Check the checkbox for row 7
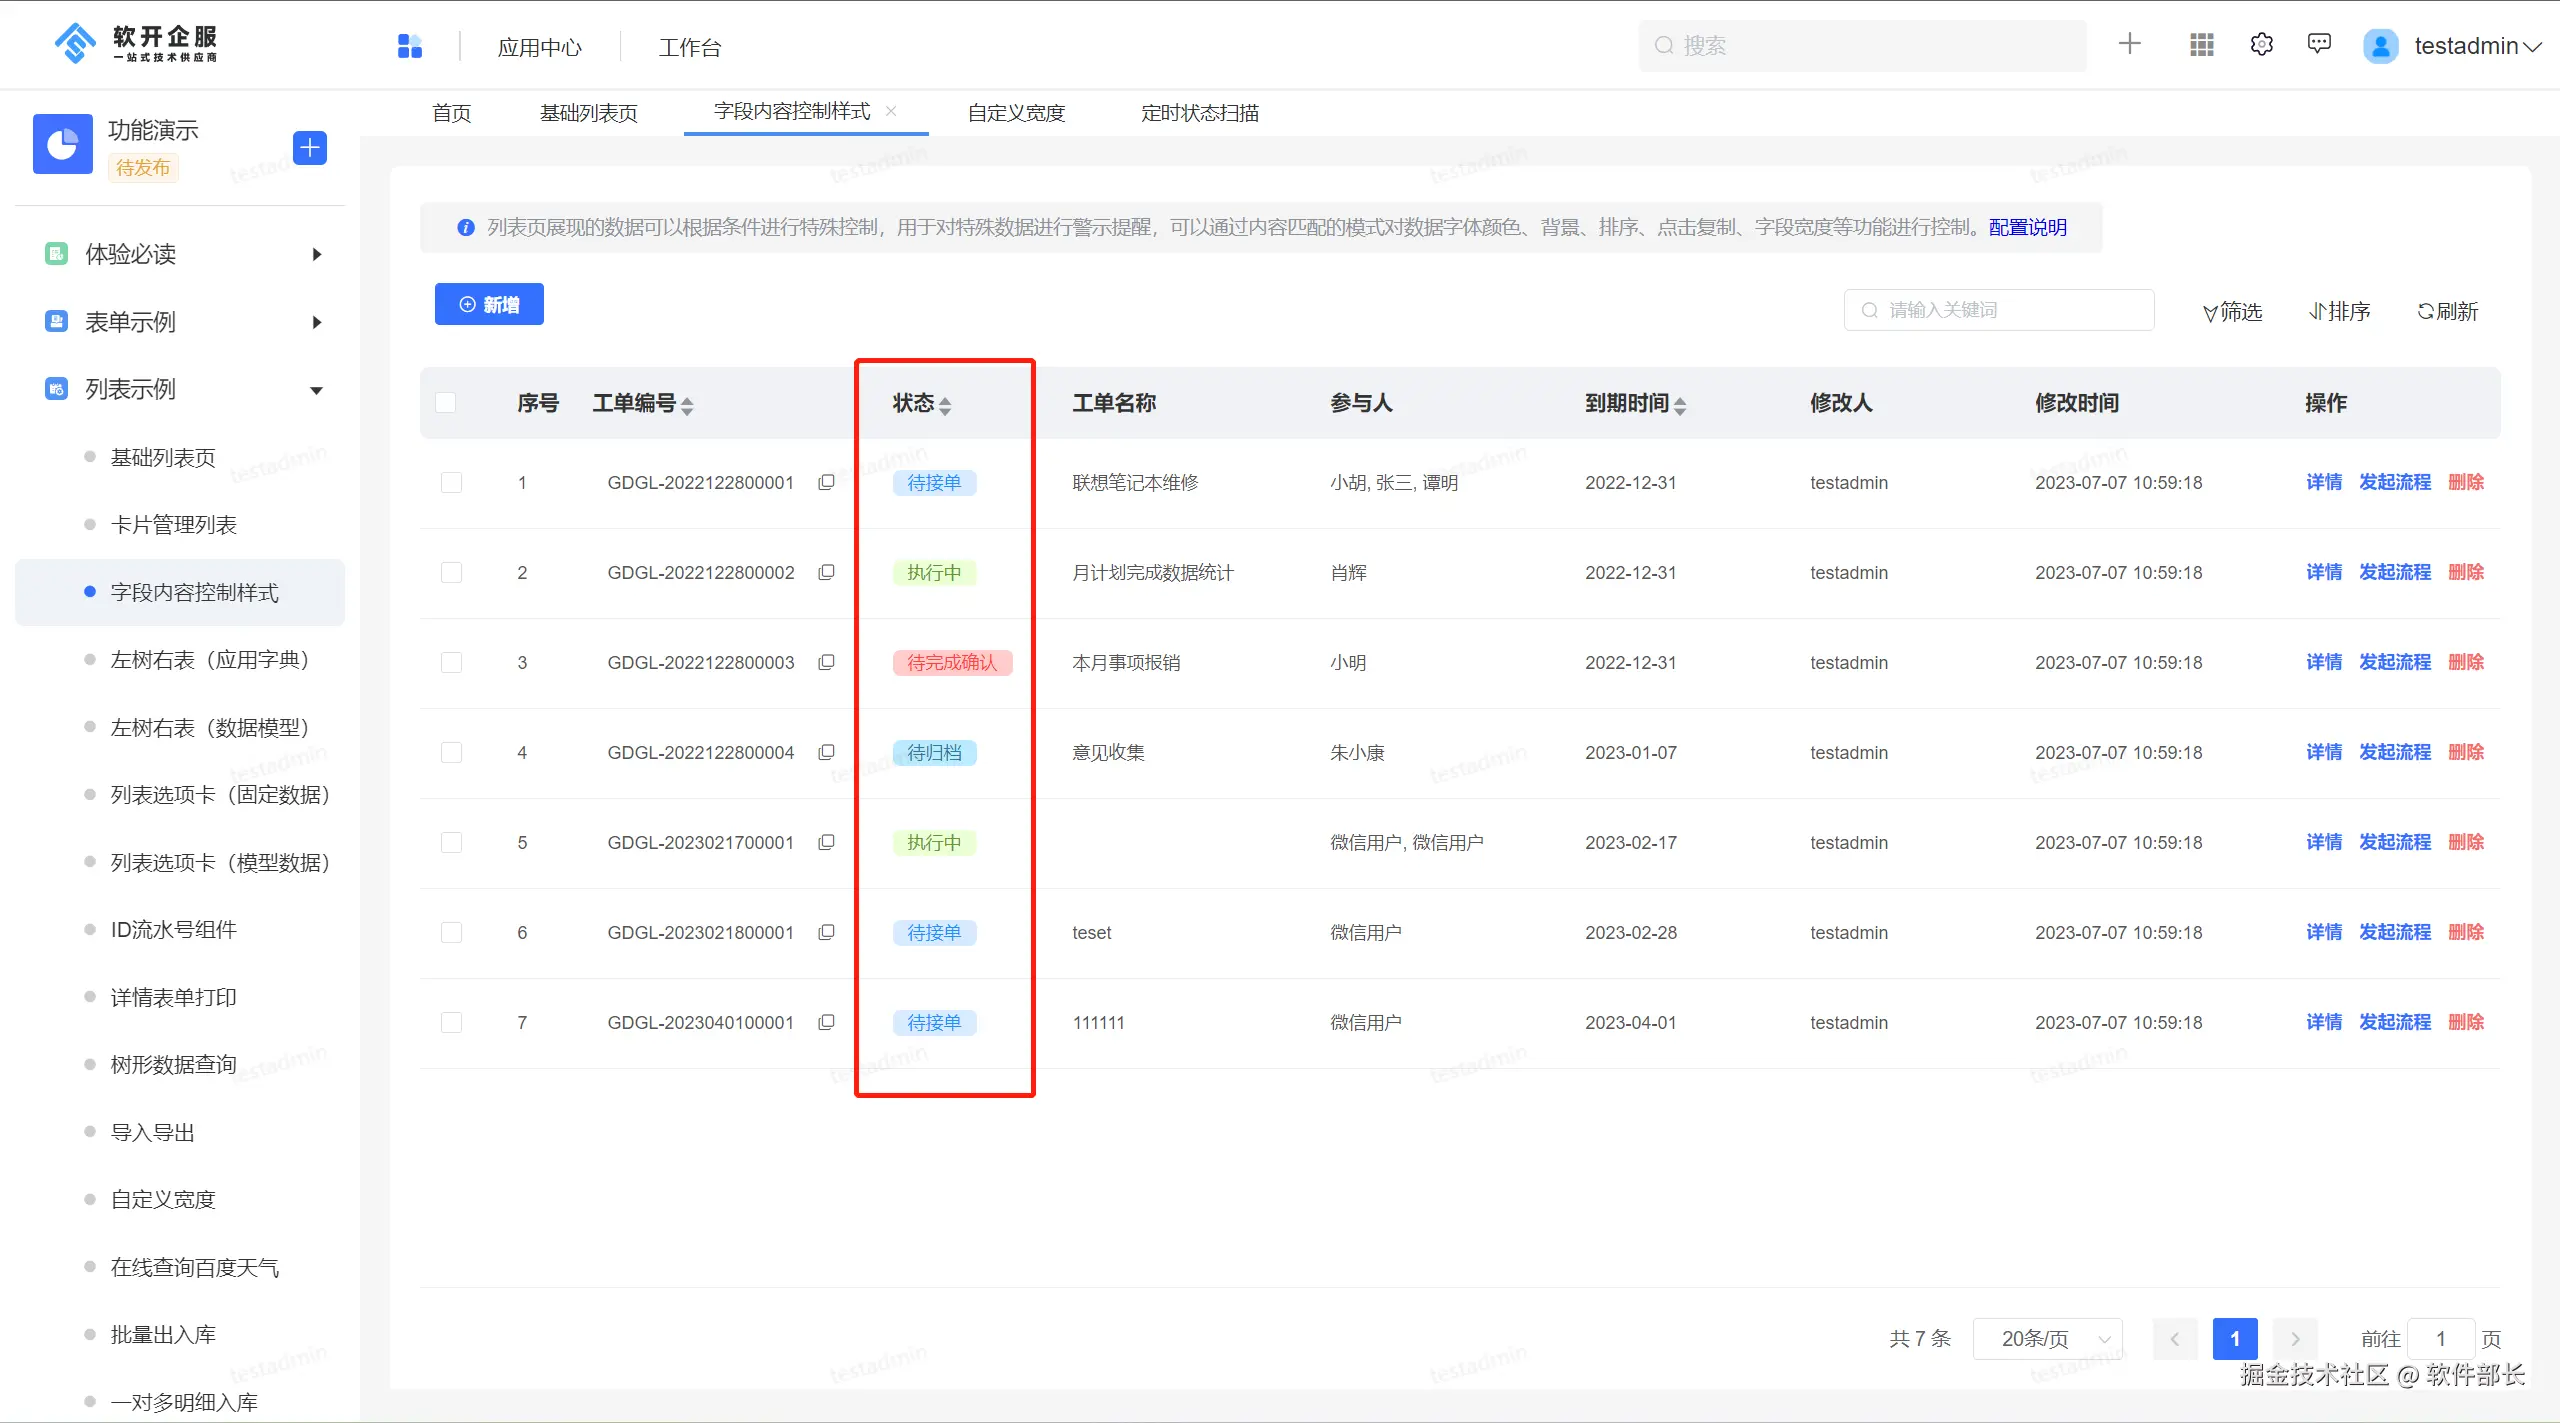The image size is (2560, 1423). 452,1022
